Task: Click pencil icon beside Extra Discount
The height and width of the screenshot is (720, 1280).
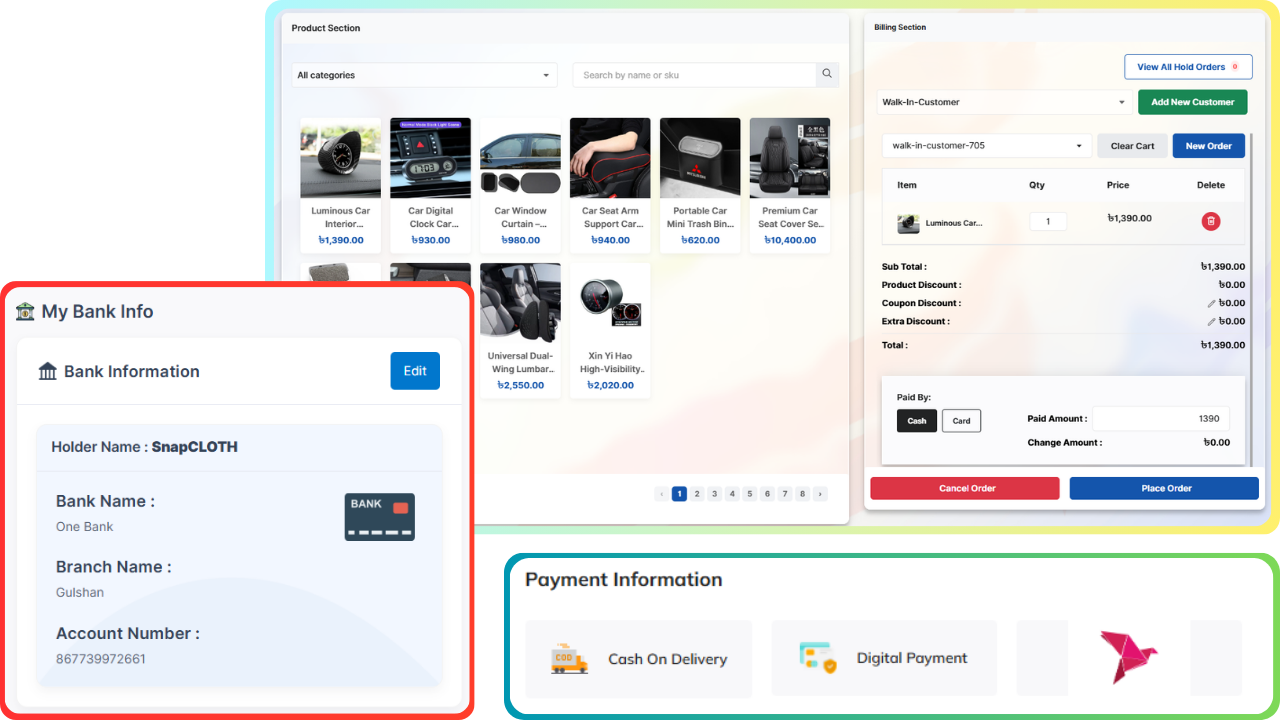Action: [x=1212, y=322]
